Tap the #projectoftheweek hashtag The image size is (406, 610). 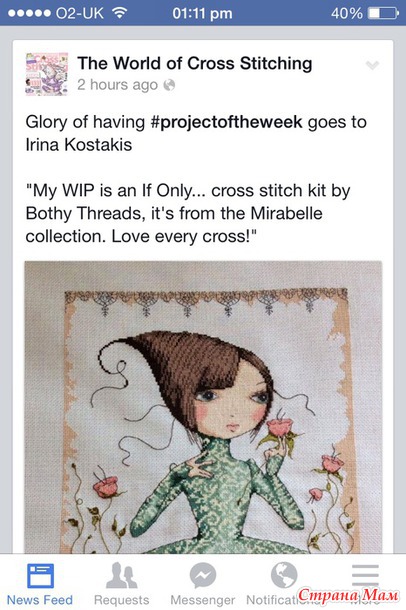point(226,122)
